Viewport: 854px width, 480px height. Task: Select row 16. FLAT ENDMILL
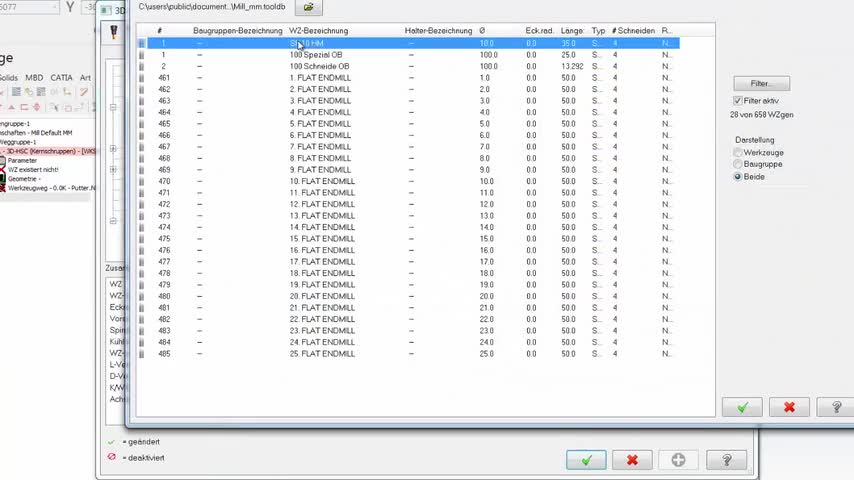click(x=408, y=250)
